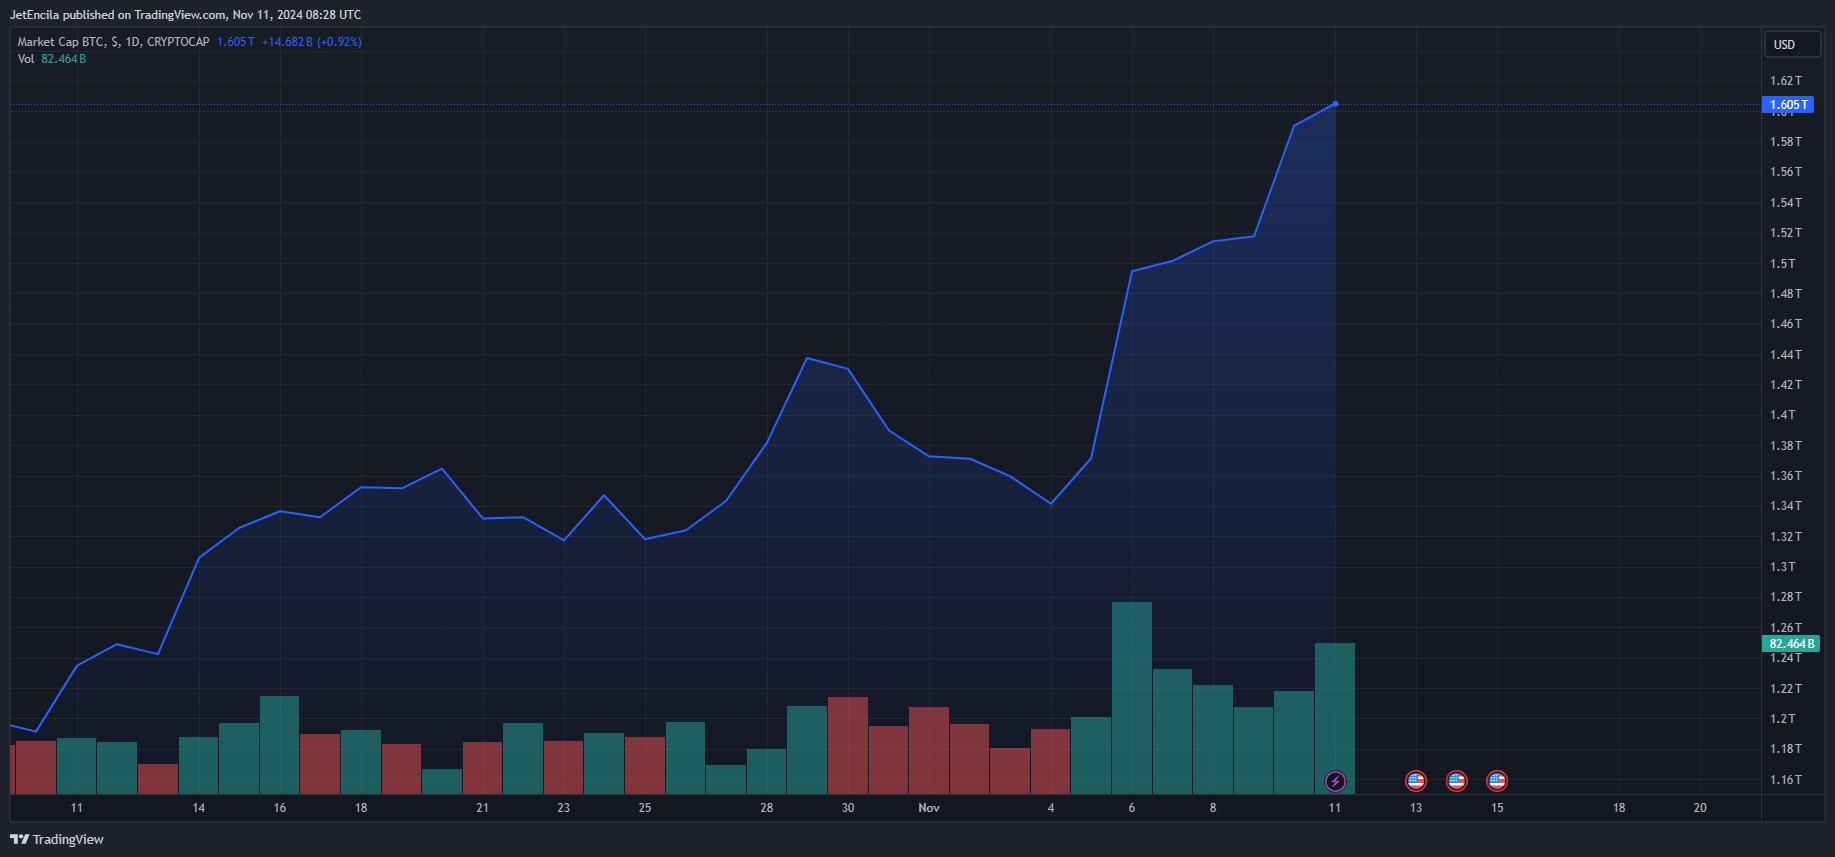Click 1.5 T on the price scale
The height and width of the screenshot is (857, 1835).
pyautogui.click(x=1783, y=264)
